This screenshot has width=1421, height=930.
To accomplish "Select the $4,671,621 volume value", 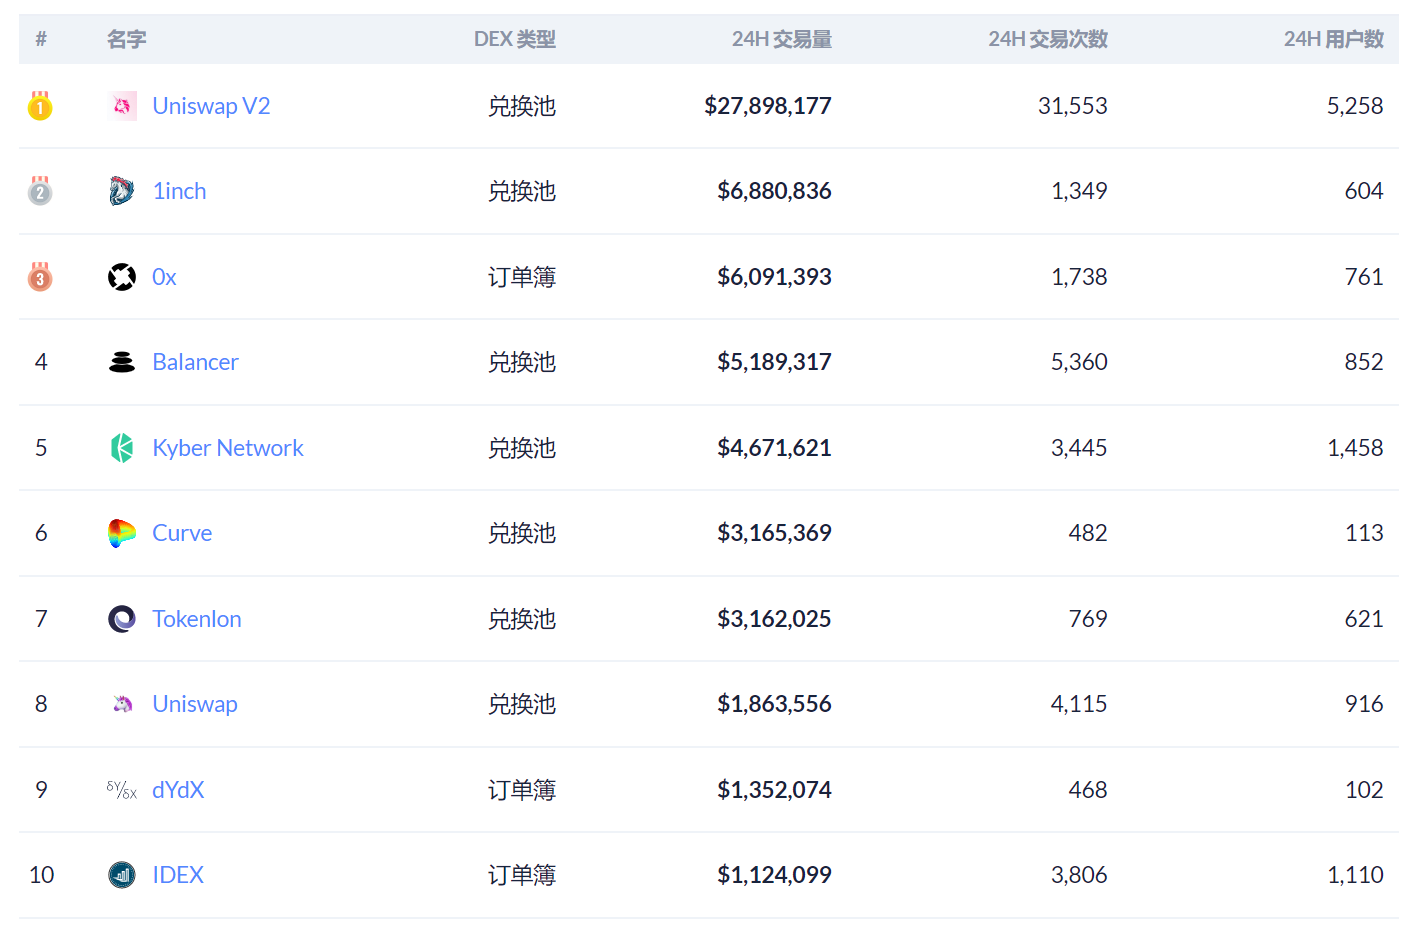I will pos(774,448).
